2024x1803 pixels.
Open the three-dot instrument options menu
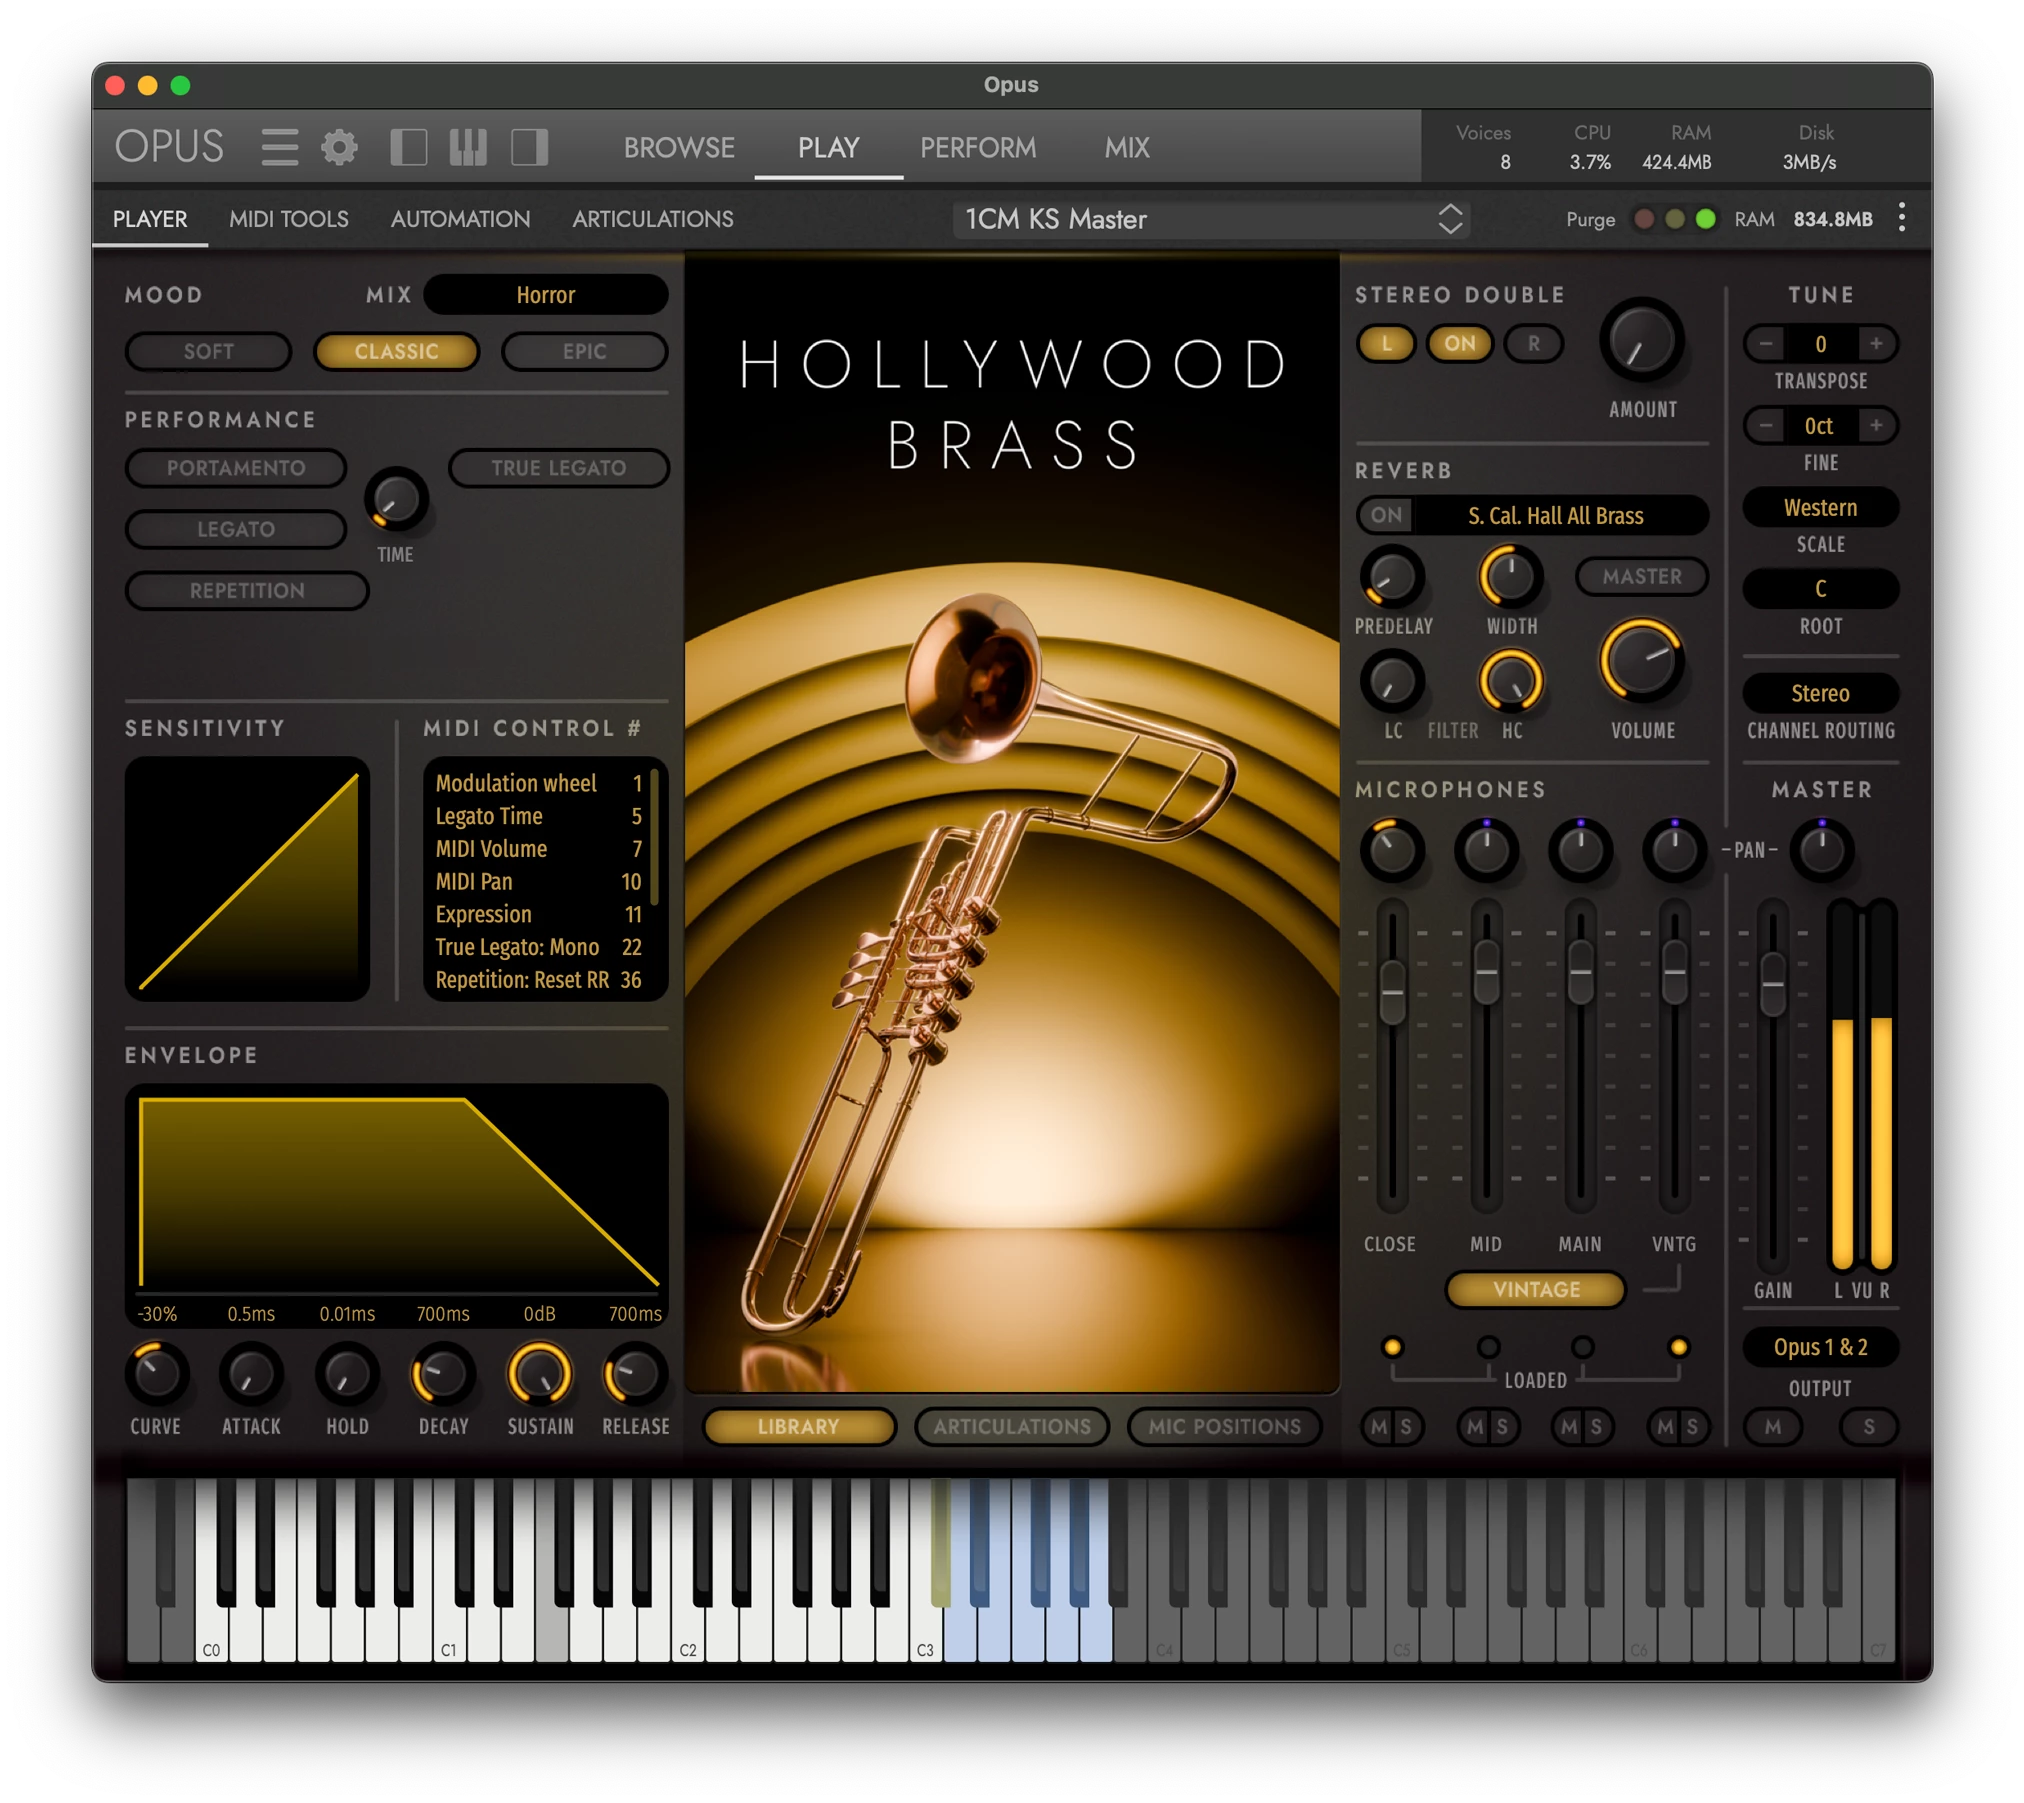point(1901,218)
